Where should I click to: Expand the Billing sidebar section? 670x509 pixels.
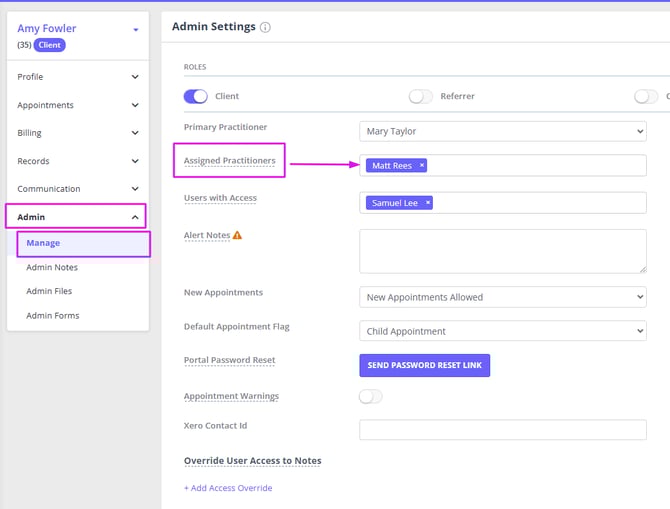tap(76, 133)
